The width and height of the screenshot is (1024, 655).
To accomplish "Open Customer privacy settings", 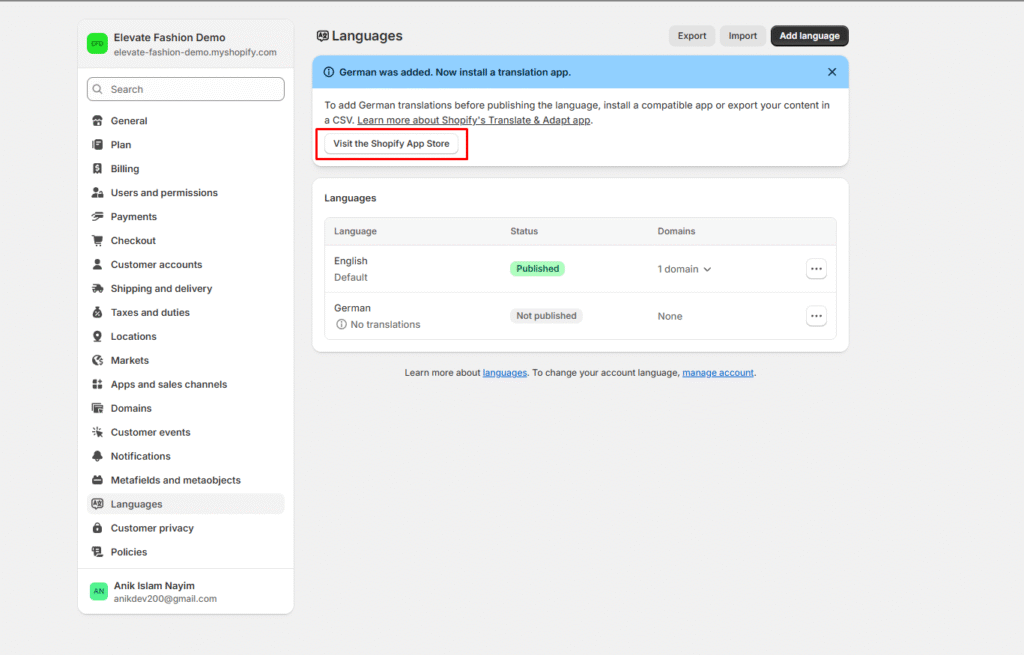I will click(185, 528).
